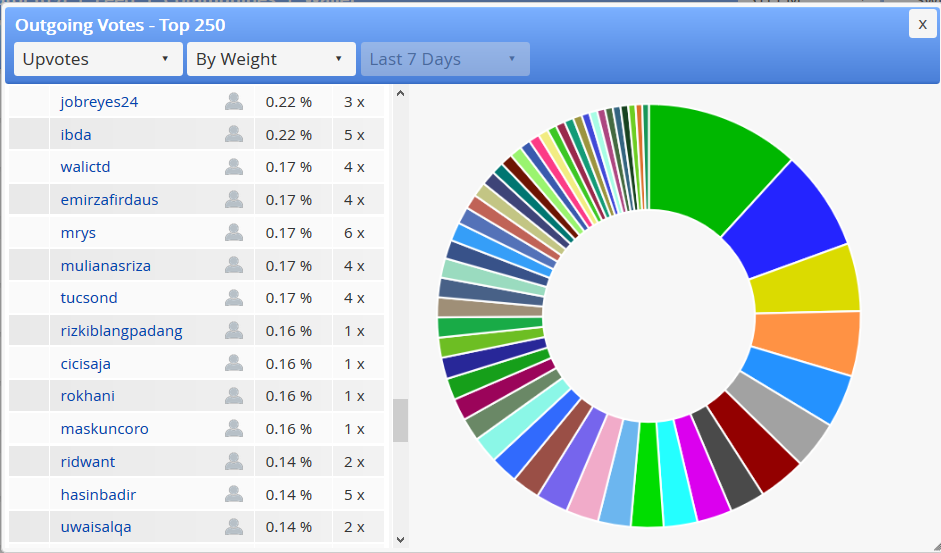Image resolution: width=941 pixels, height=553 pixels.
Task: Click the 6 x vote count for mrys
Action: [x=354, y=233]
